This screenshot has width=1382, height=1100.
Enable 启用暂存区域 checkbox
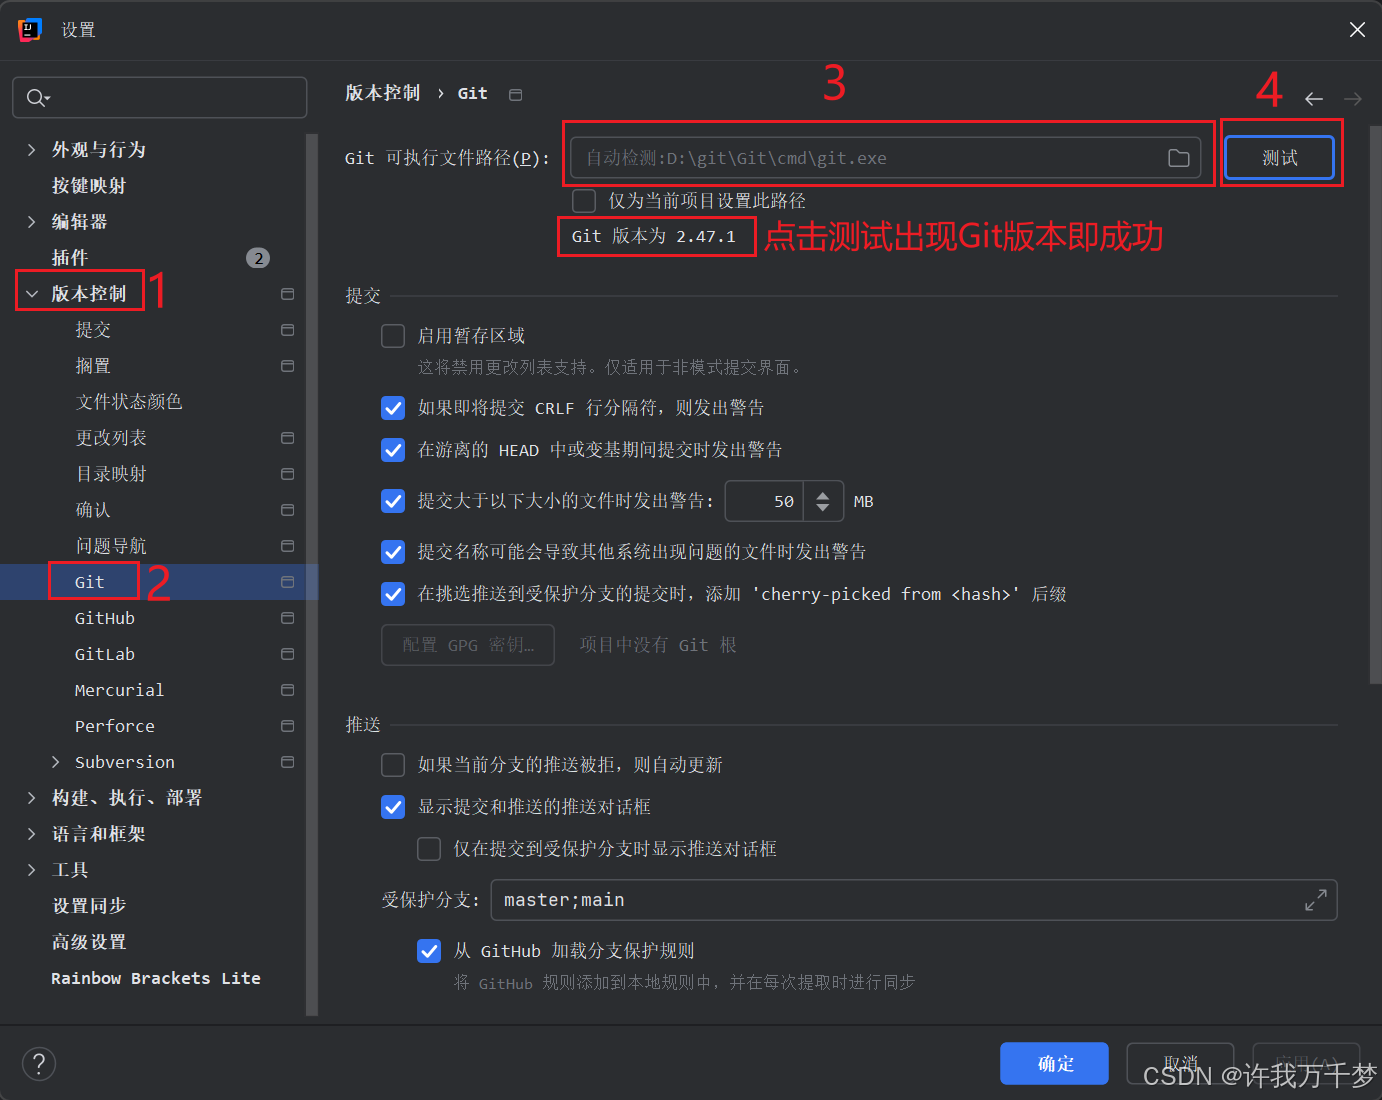[393, 336]
